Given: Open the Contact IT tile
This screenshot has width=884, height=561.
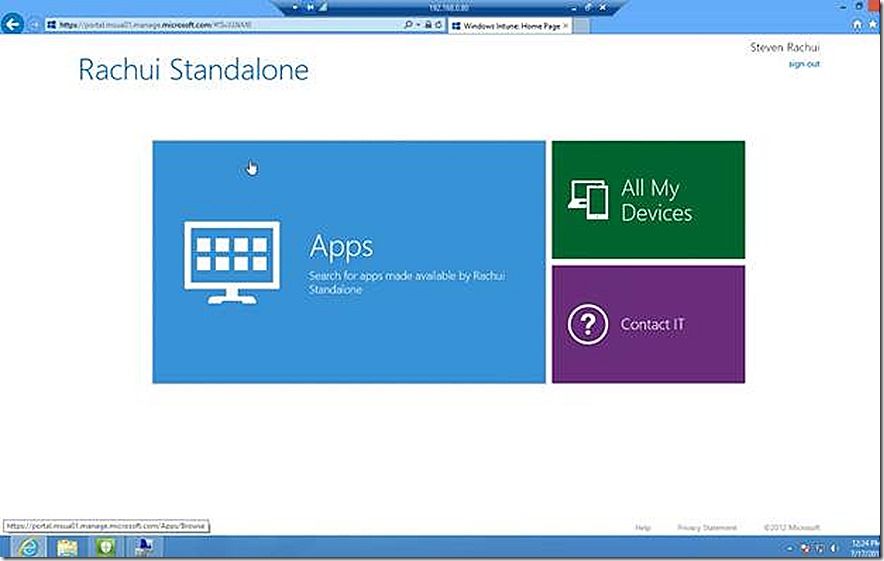Looking at the screenshot, I should pyautogui.click(x=648, y=324).
